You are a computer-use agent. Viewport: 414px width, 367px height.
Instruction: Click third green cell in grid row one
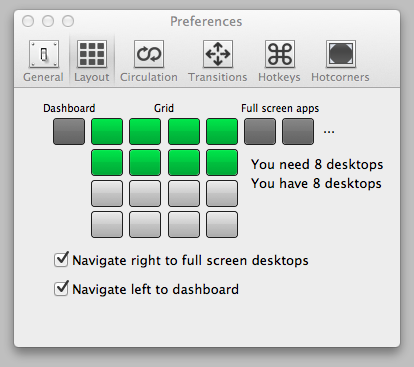[184, 131]
